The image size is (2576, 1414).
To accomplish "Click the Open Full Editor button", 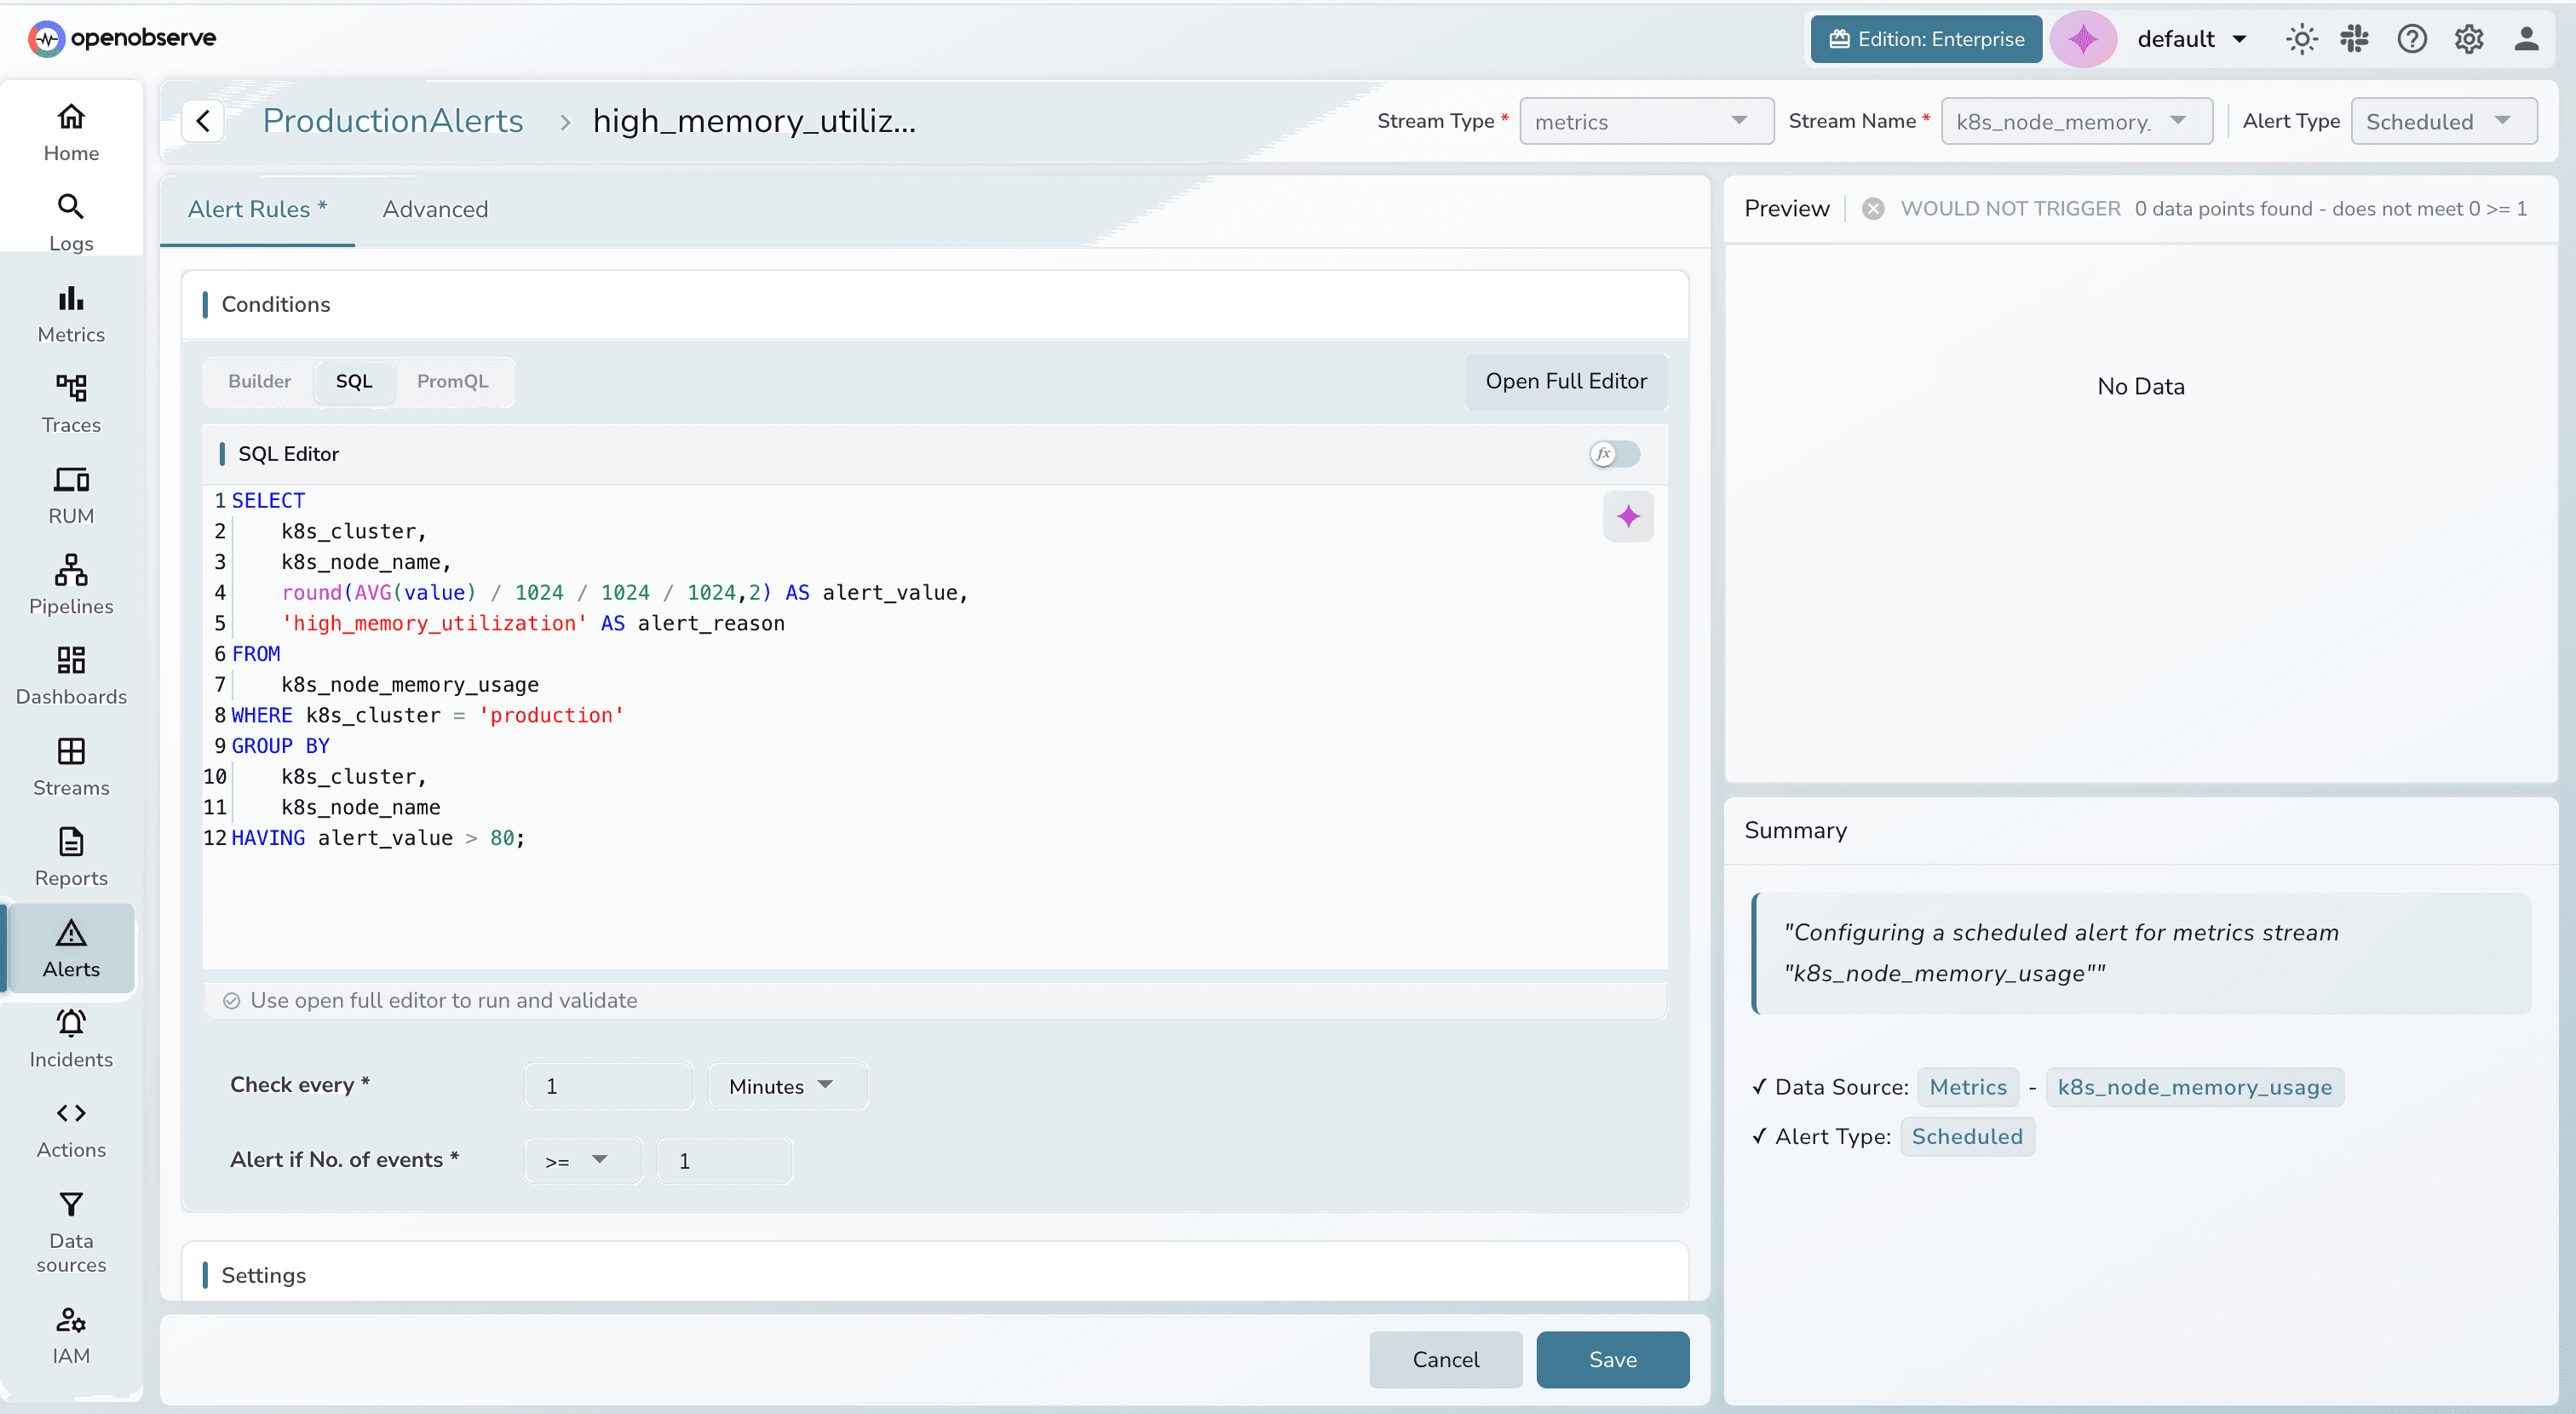I will (1565, 381).
